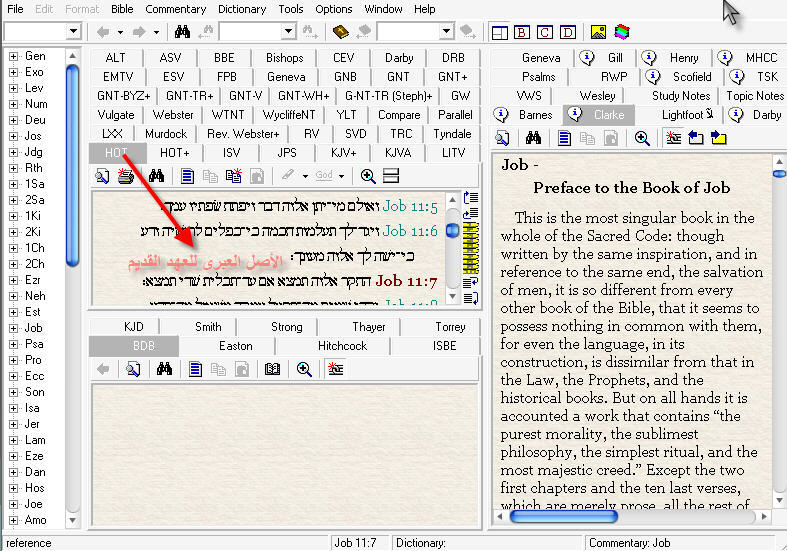Viewport: 787px width, 551px height.
Task: Open the Scofield commentary tab
Action: [x=682, y=77]
